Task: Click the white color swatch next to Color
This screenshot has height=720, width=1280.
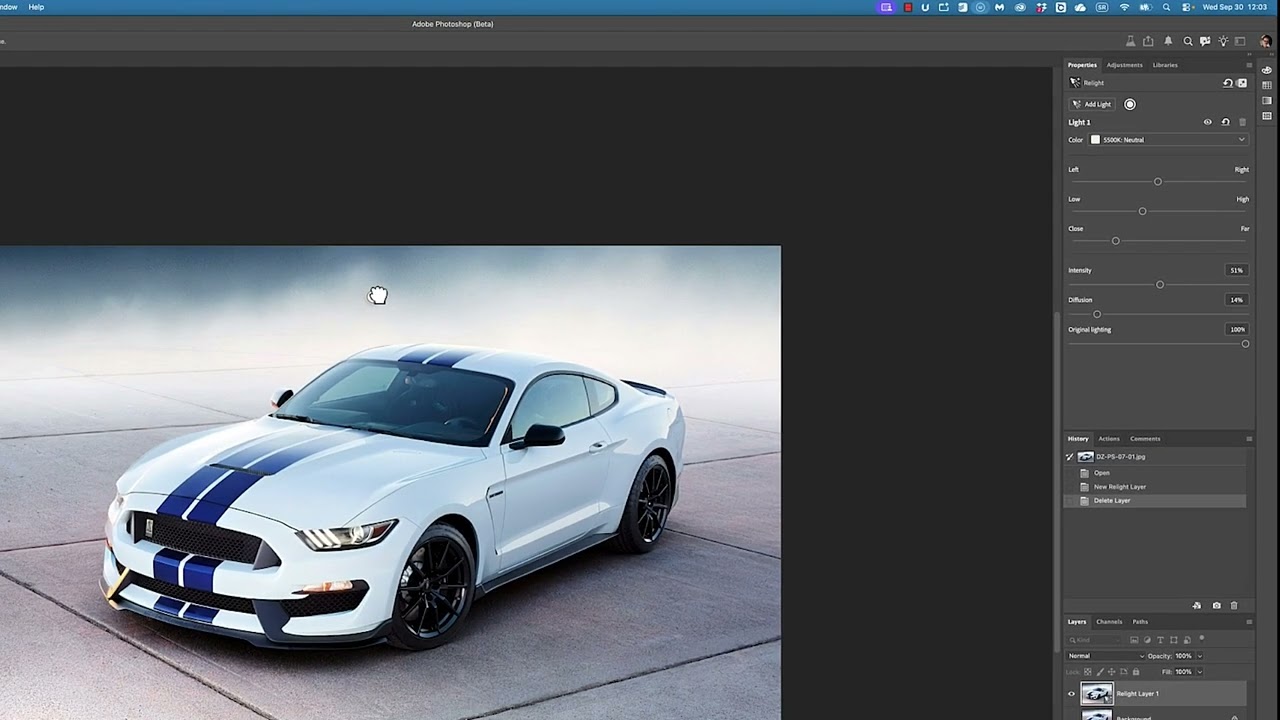Action: (1095, 140)
